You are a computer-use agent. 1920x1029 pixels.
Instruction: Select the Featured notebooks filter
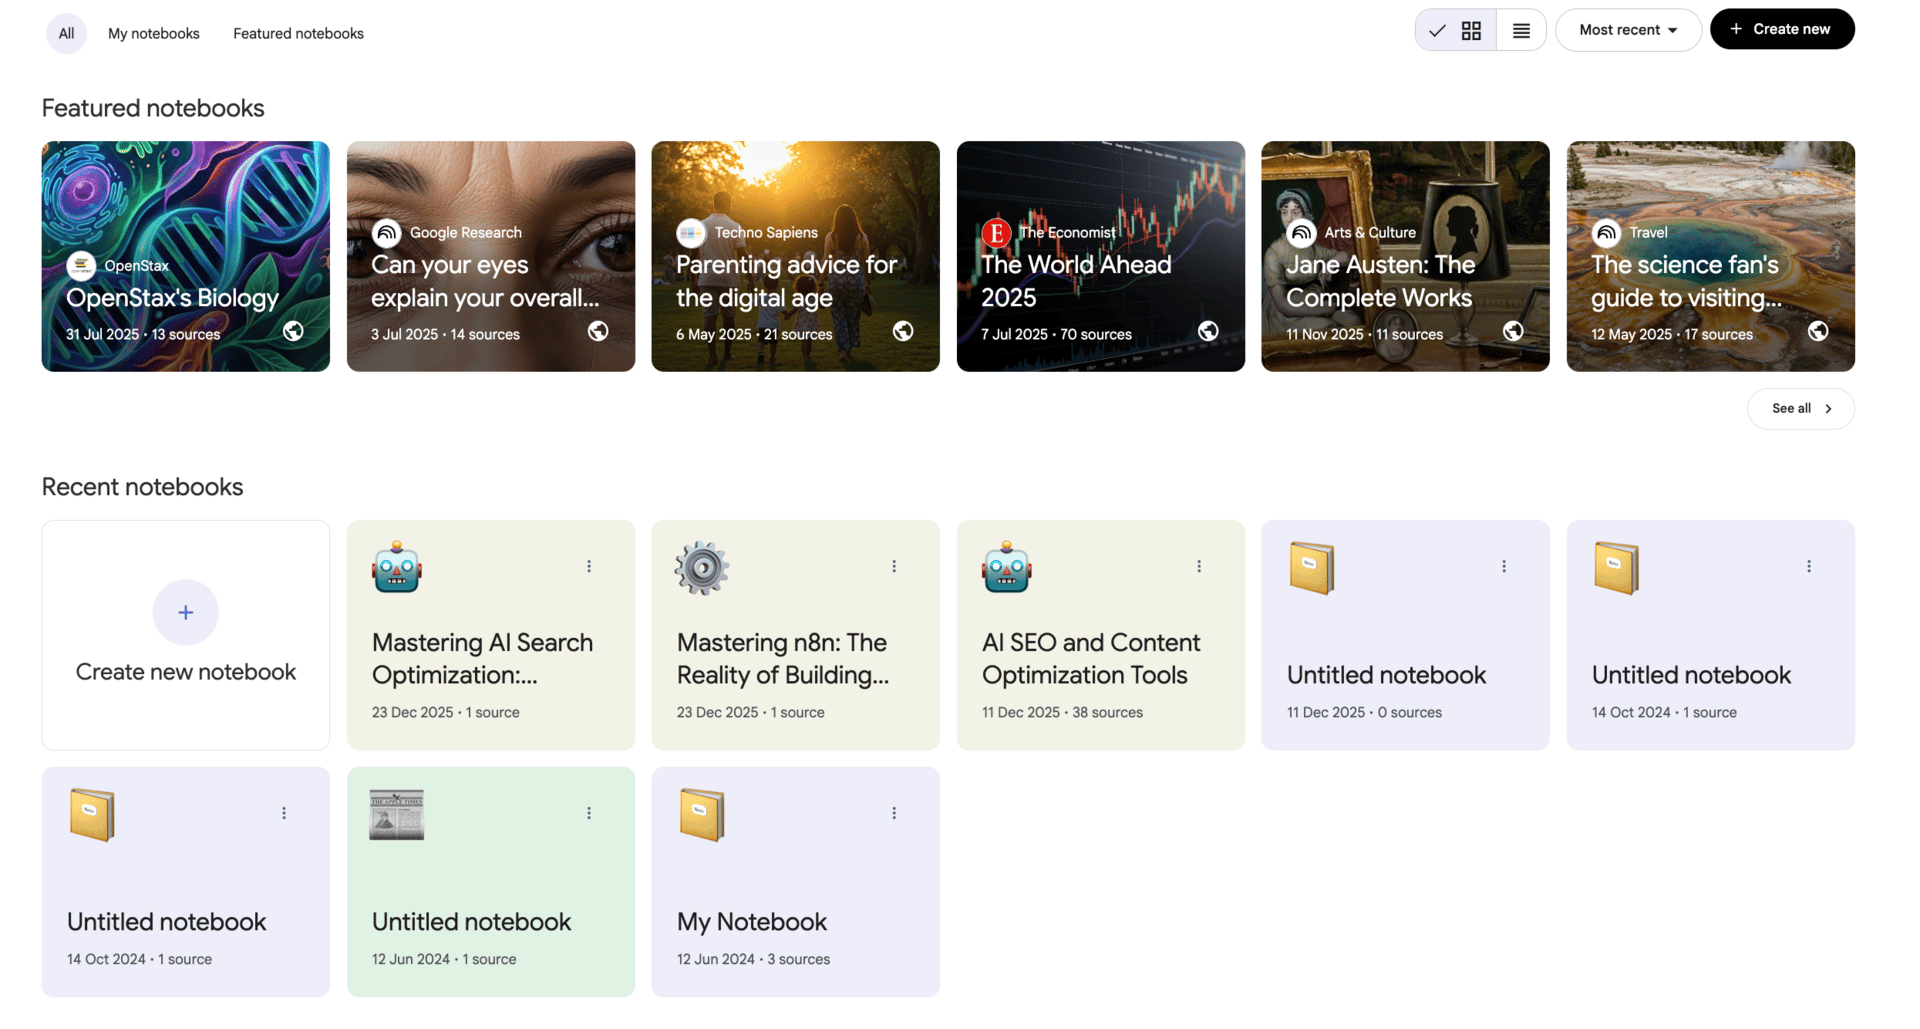click(x=298, y=33)
